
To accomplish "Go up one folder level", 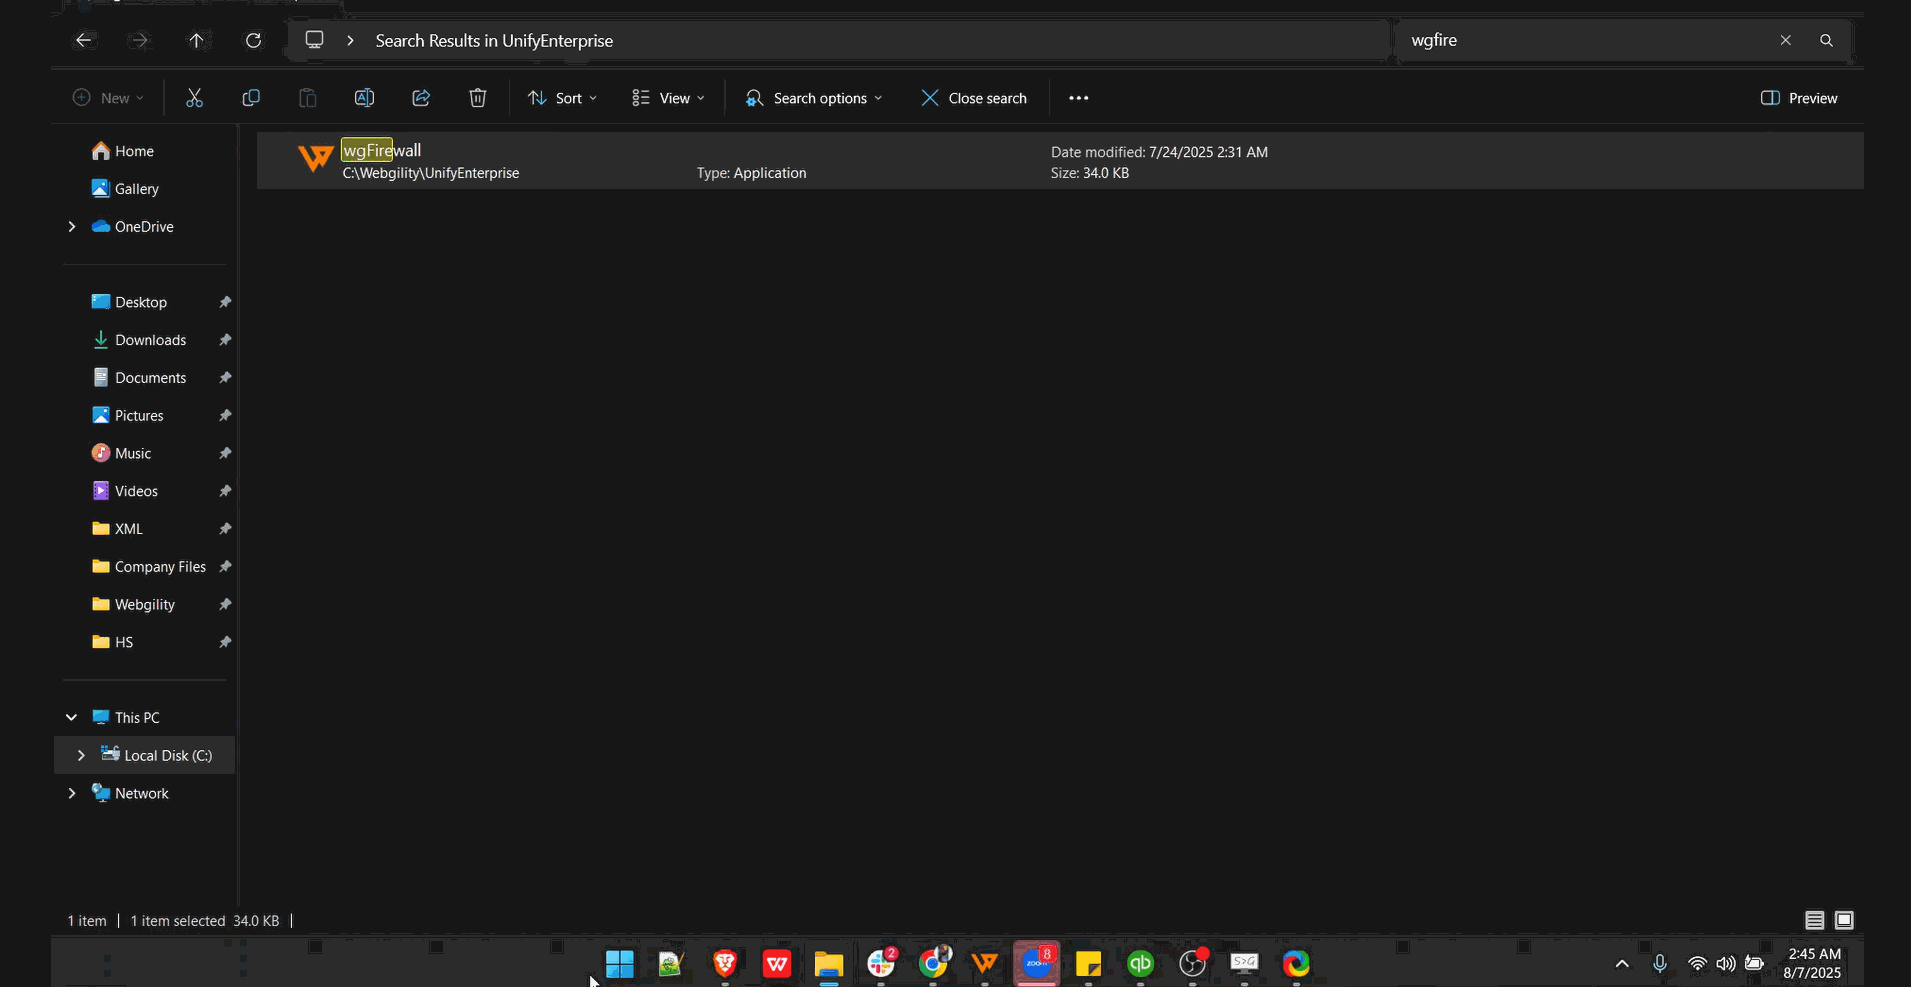I will (x=196, y=41).
